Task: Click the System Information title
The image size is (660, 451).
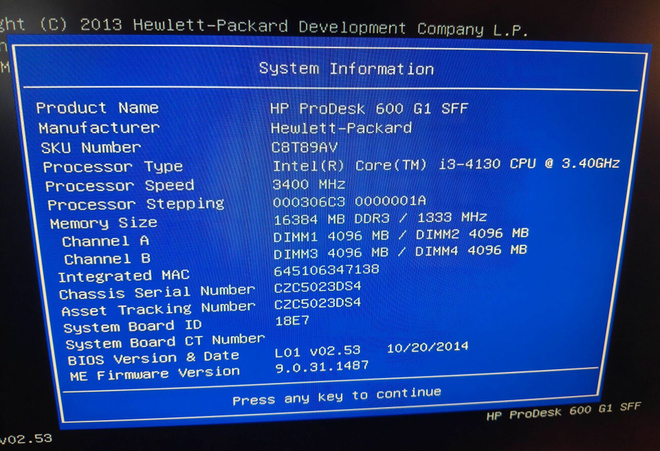Action: click(x=346, y=69)
